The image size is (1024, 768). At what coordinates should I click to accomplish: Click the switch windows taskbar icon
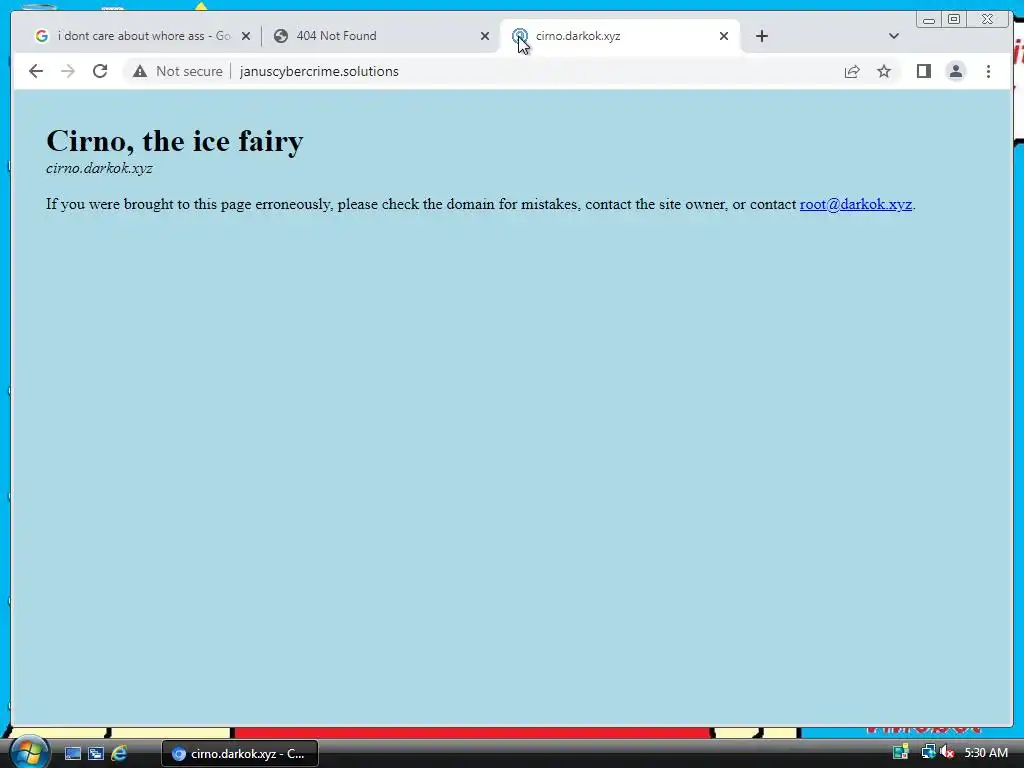click(x=96, y=753)
